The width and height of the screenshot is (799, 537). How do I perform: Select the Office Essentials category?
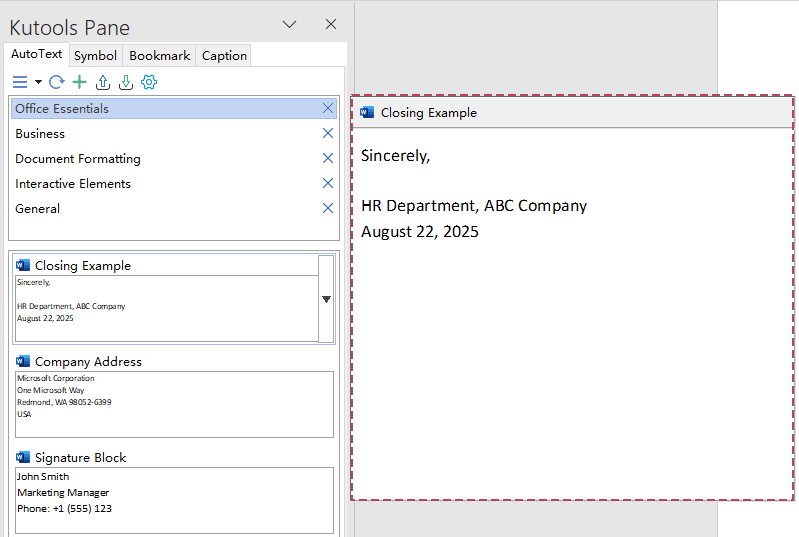(62, 108)
